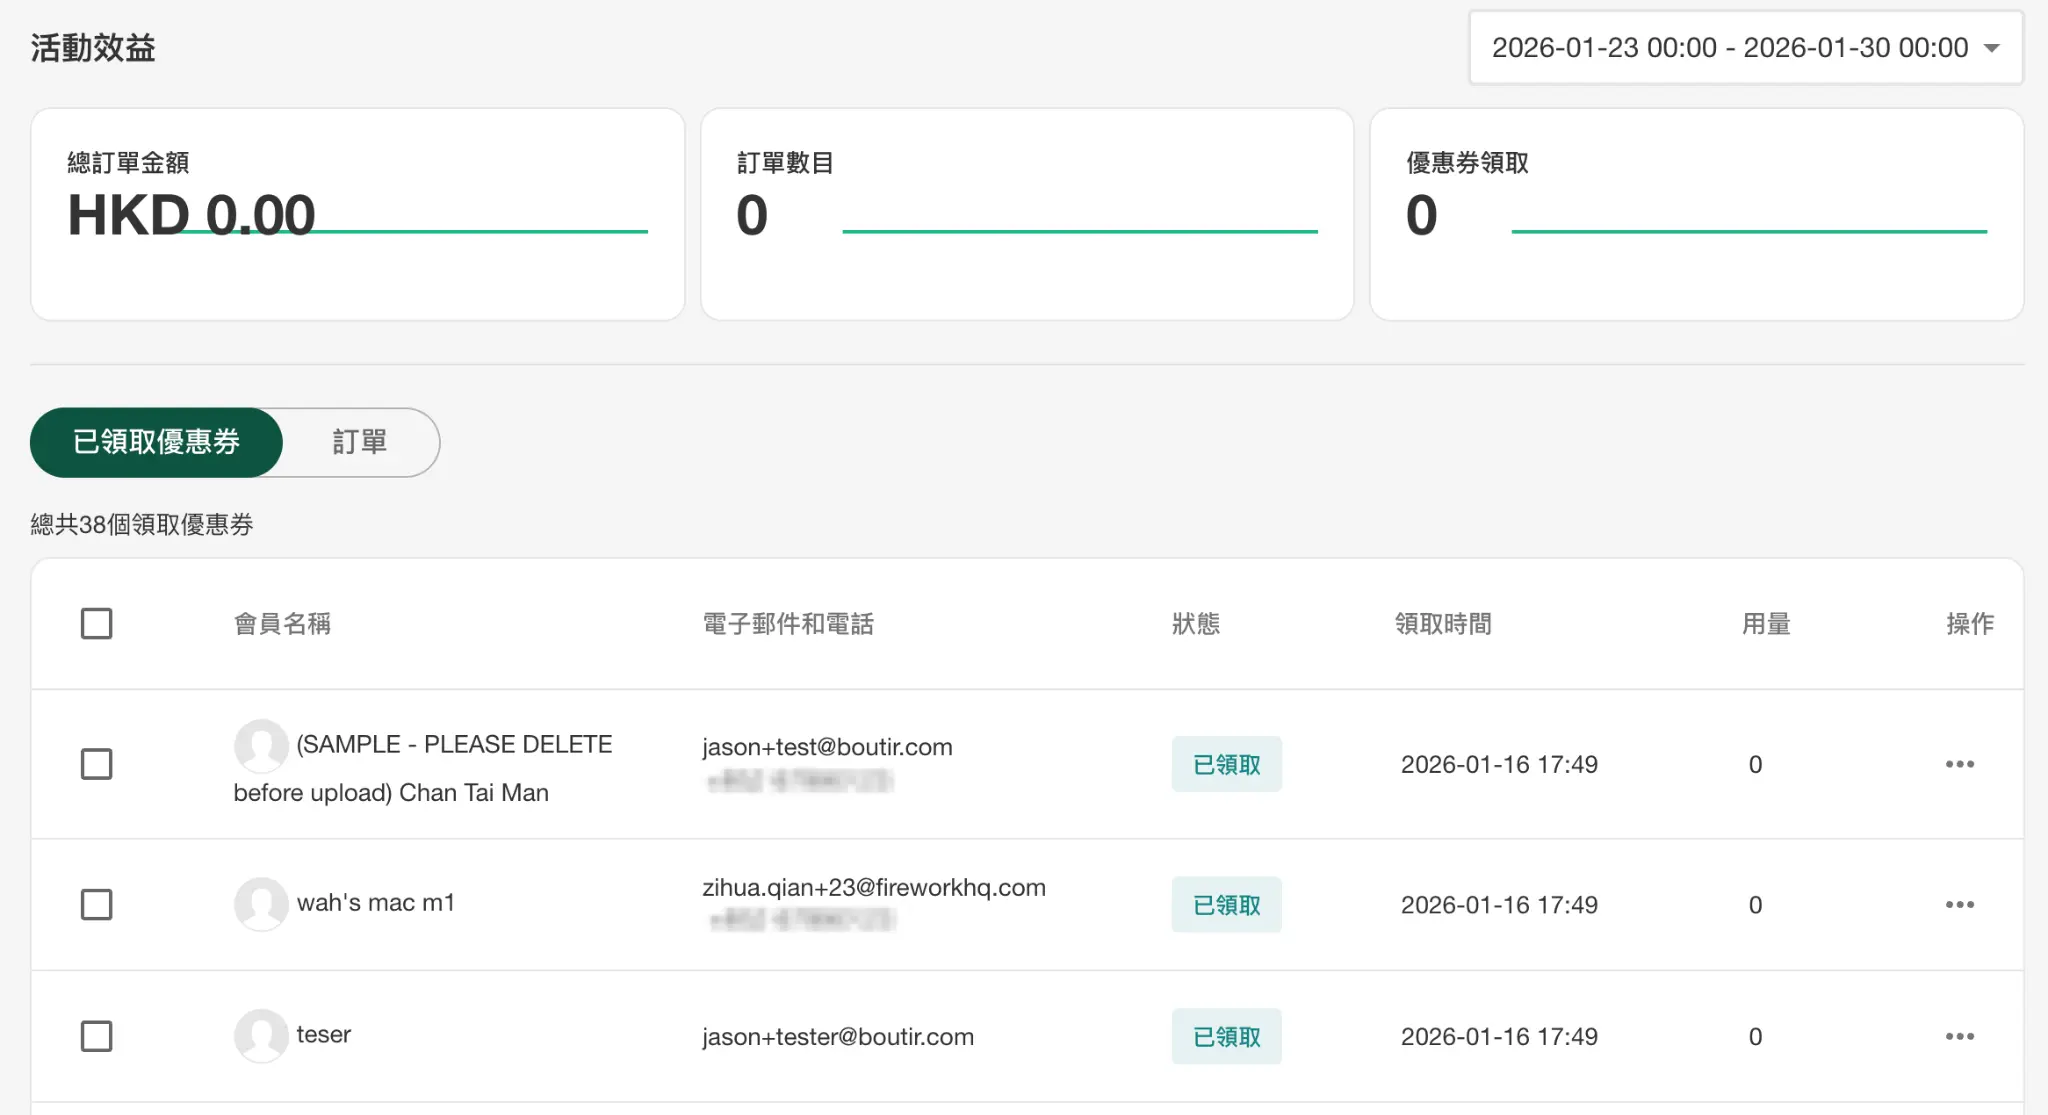Check the box for Chan Tai Man row
The image size is (2048, 1115).
pos(97,764)
